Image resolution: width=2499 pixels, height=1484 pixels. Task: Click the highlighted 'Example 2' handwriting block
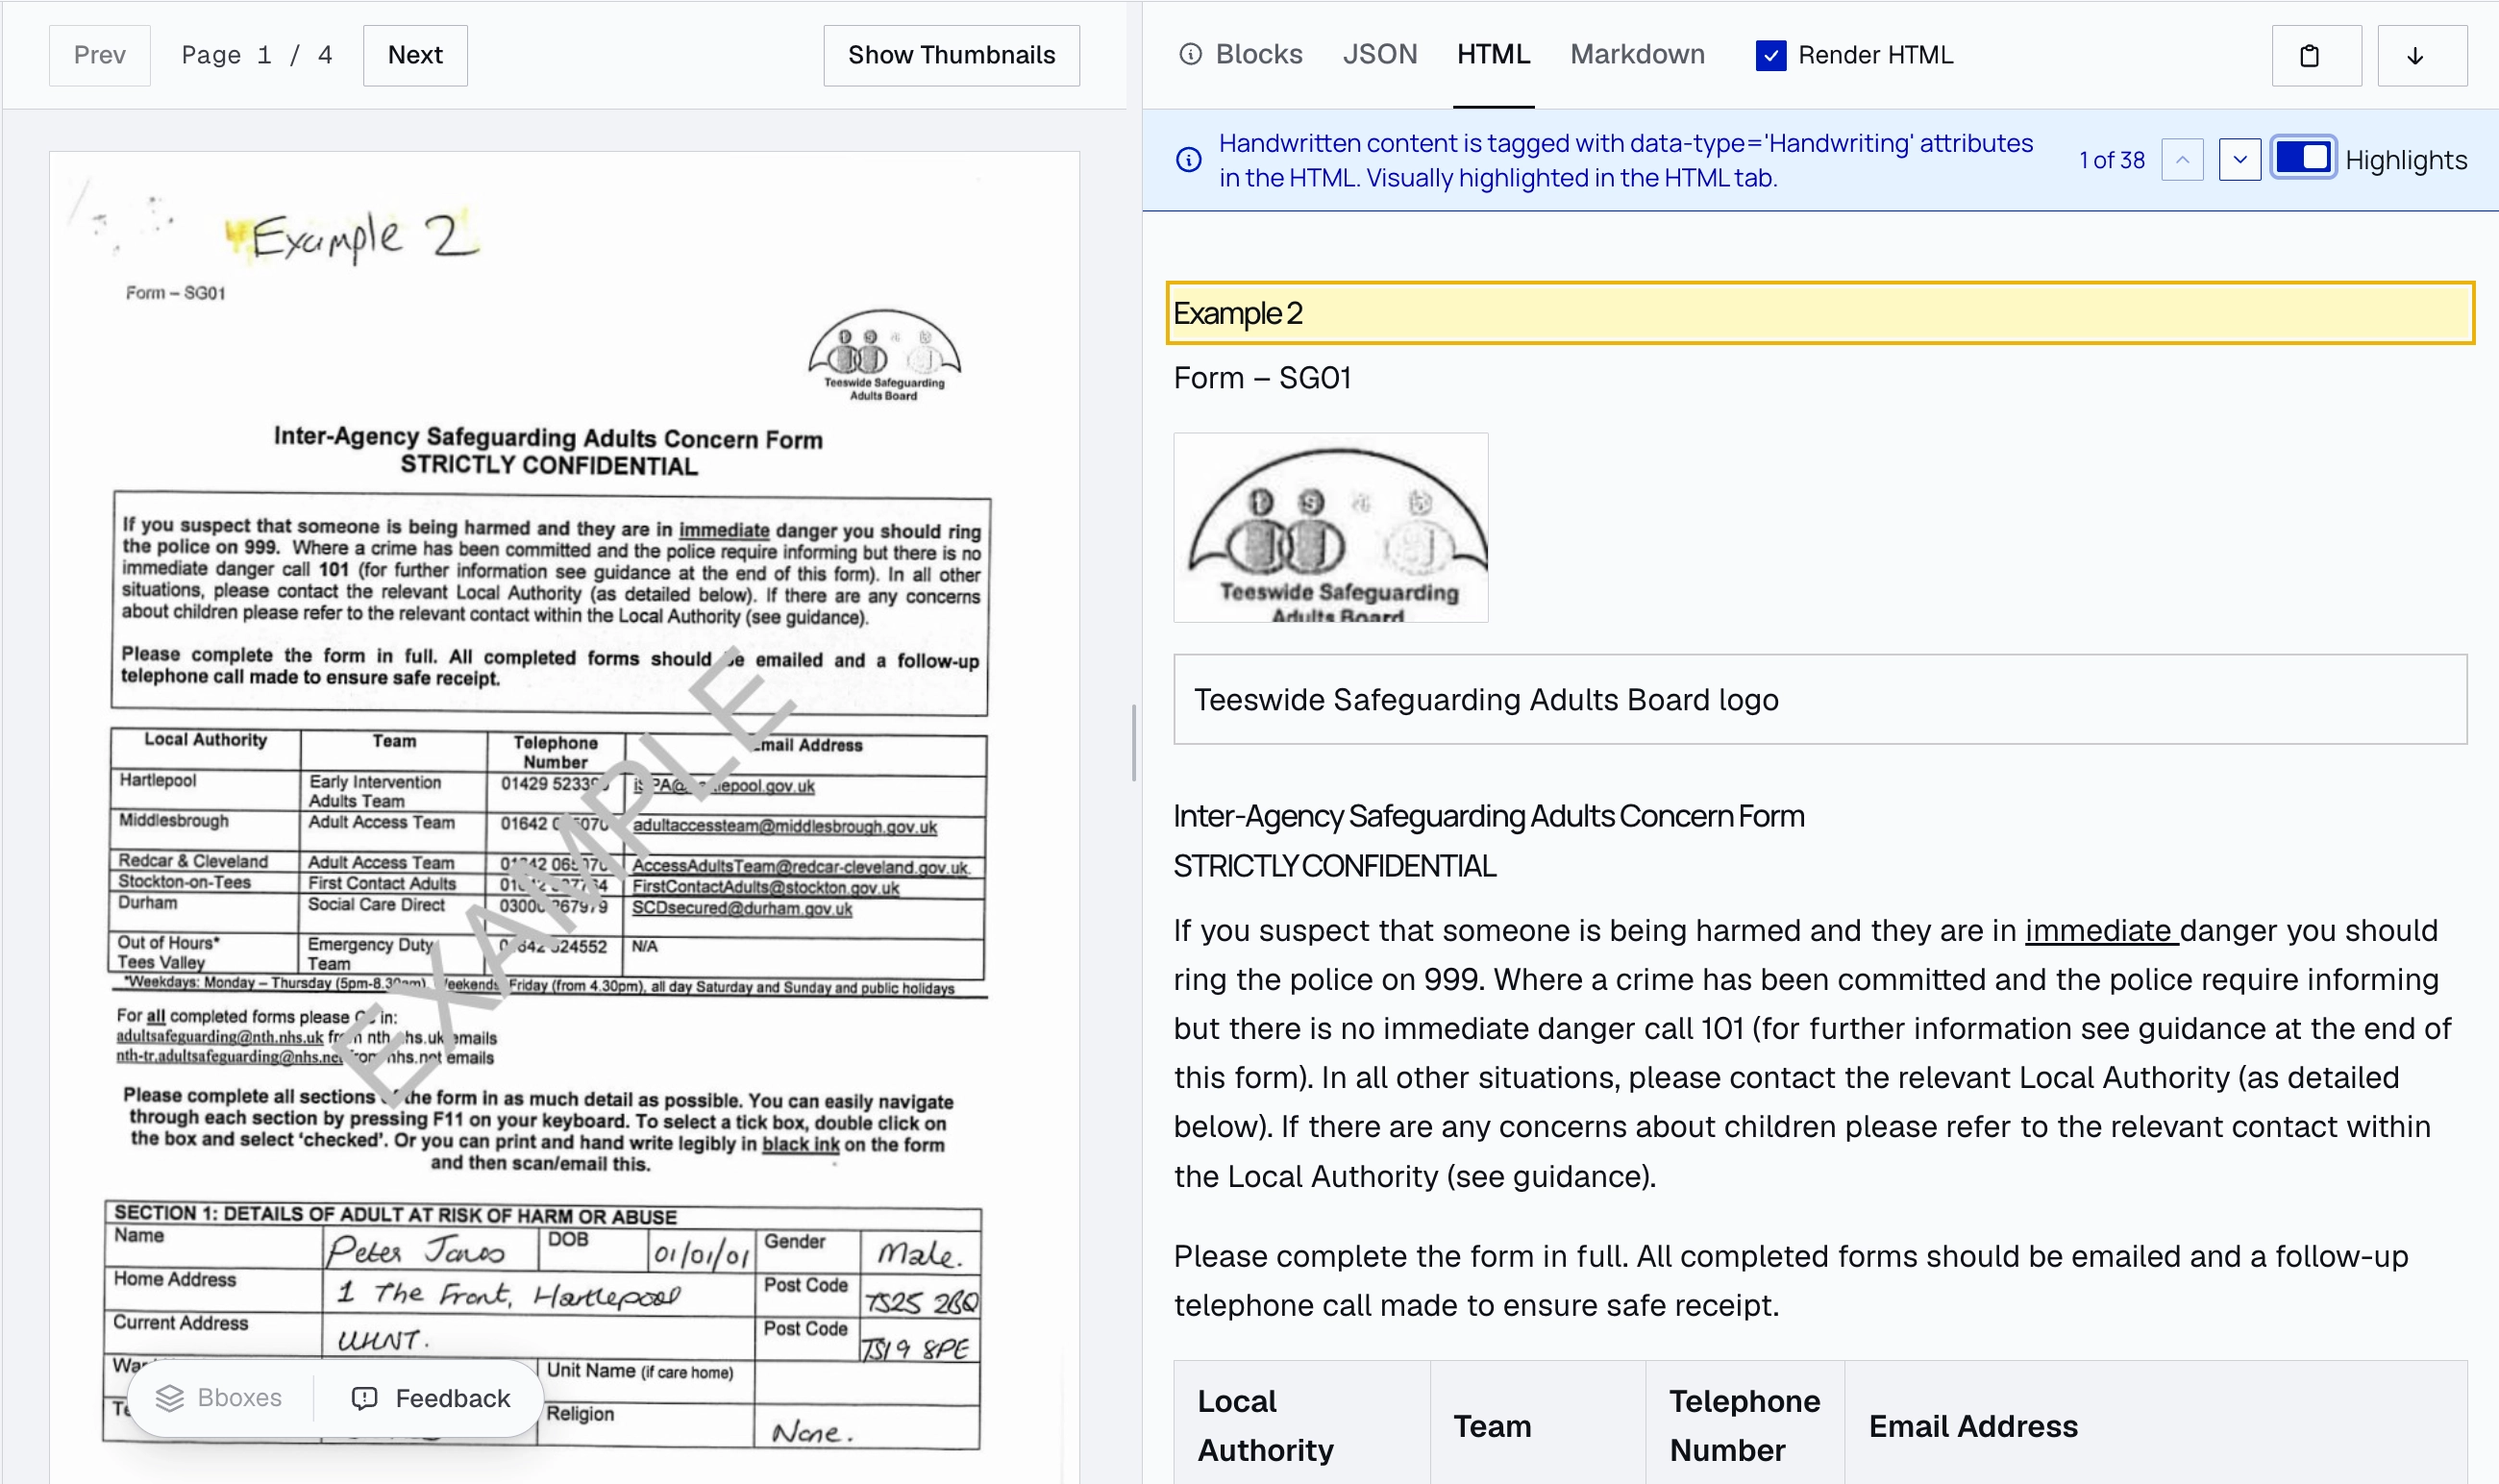click(1819, 313)
